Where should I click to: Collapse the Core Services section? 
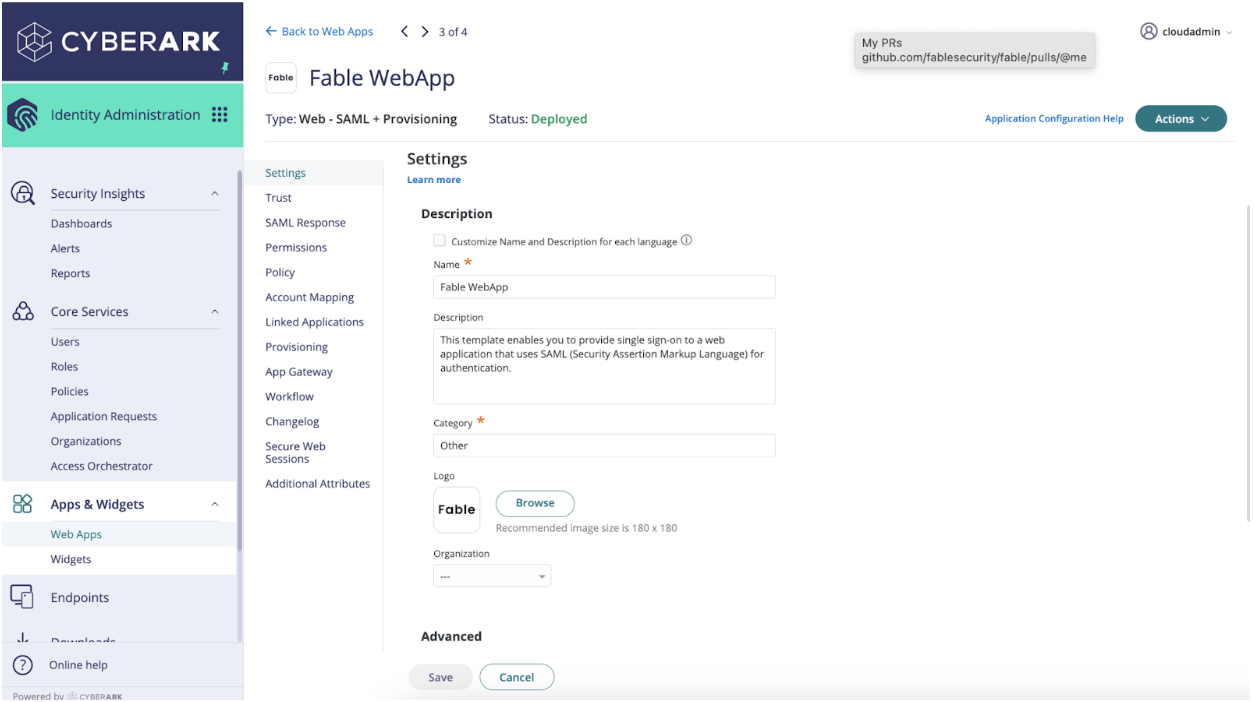[x=214, y=312]
